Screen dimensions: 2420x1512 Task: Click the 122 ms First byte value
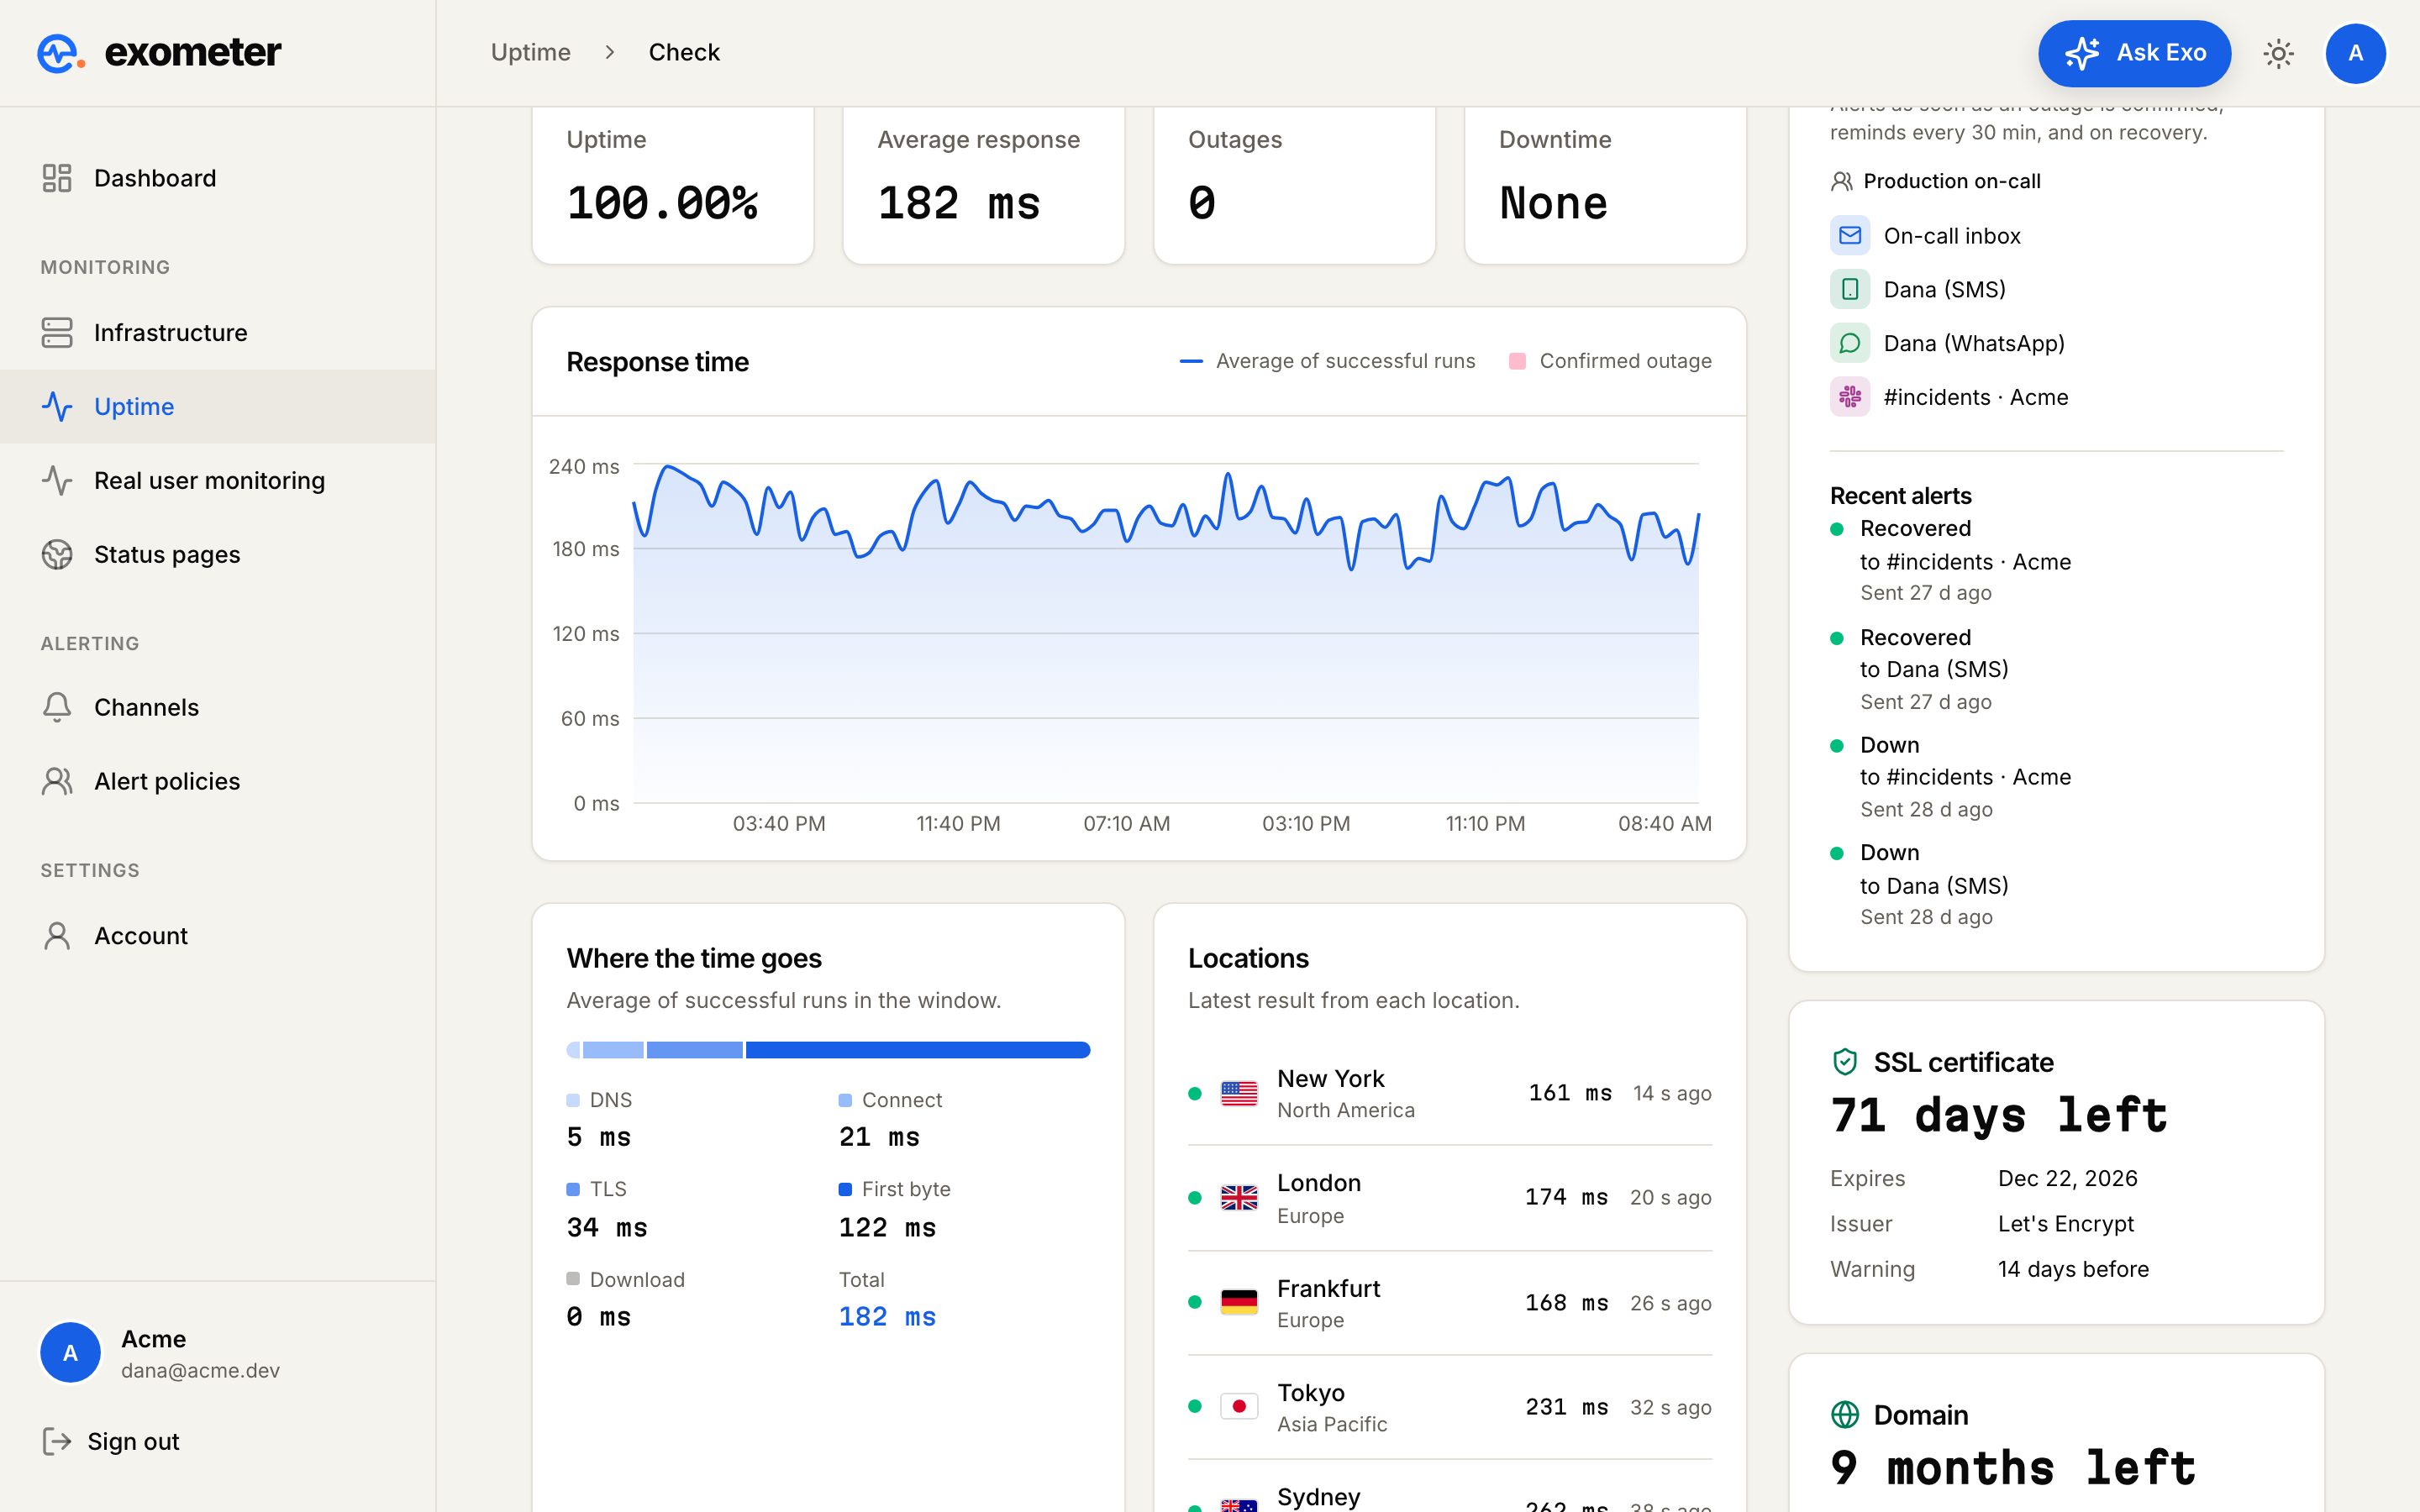tap(887, 1228)
